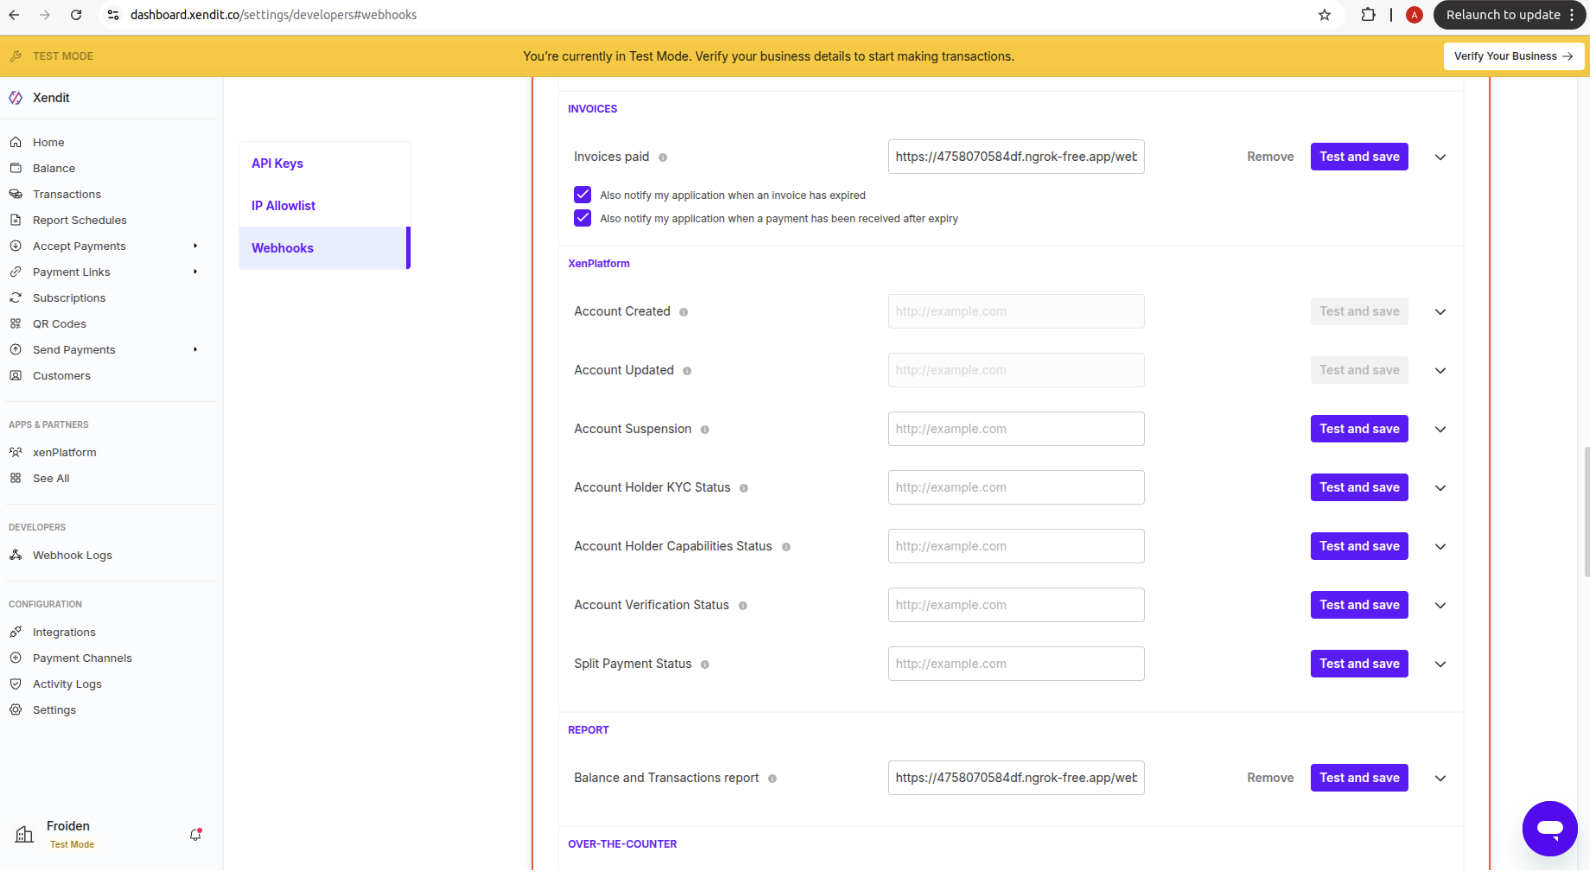Viewport: 1590px width, 880px height.
Task: Click info icon beside Balance and Transactions report
Action: tap(772, 779)
